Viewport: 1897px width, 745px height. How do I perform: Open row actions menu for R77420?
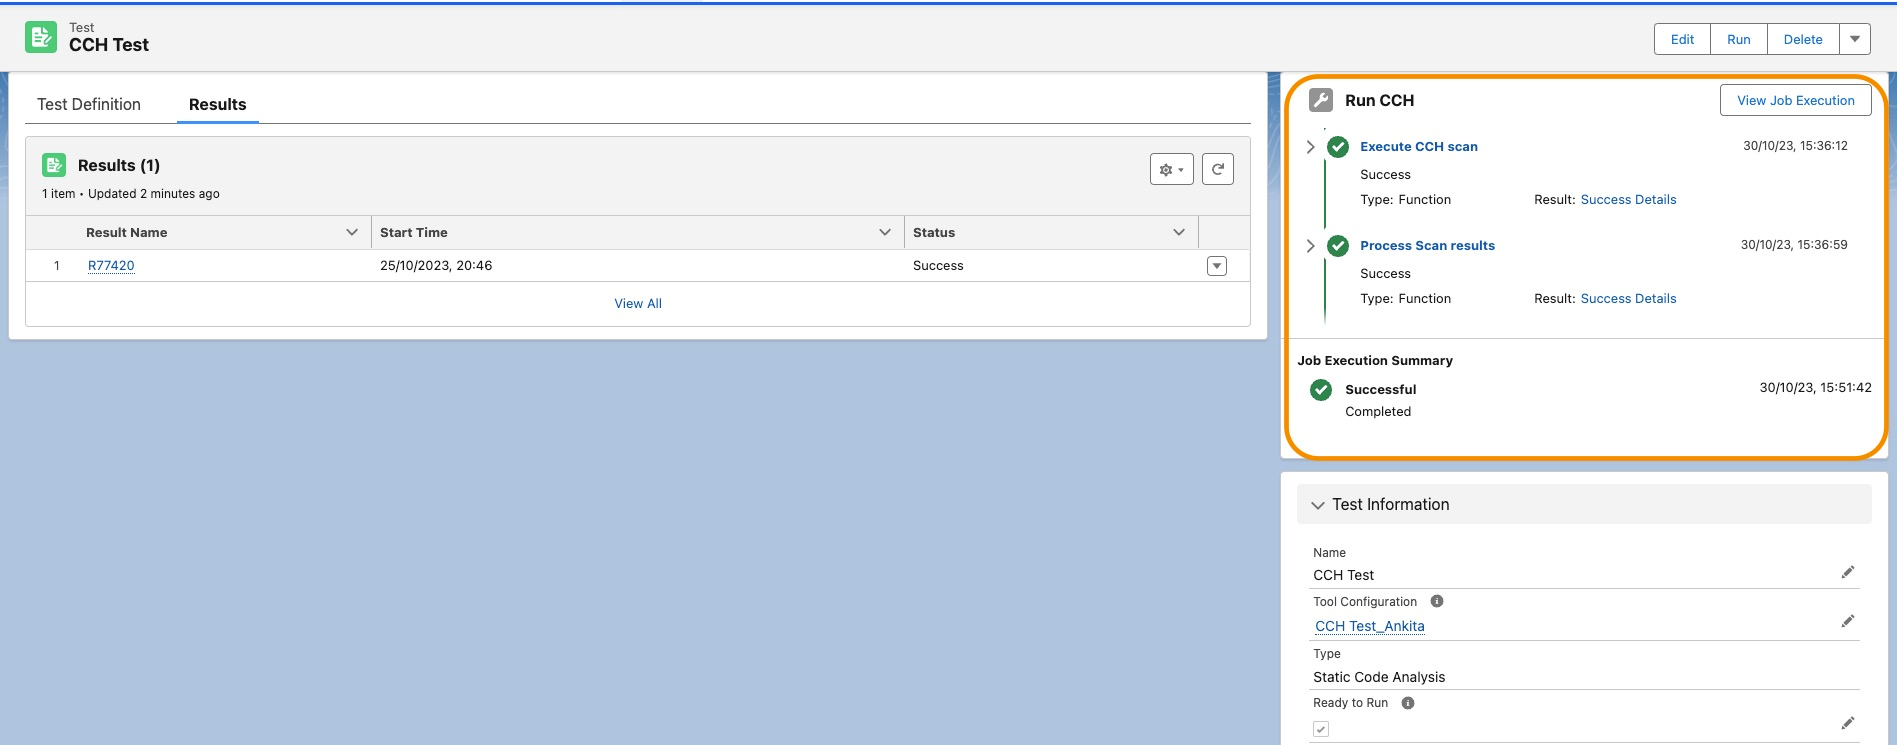coord(1217,266)
